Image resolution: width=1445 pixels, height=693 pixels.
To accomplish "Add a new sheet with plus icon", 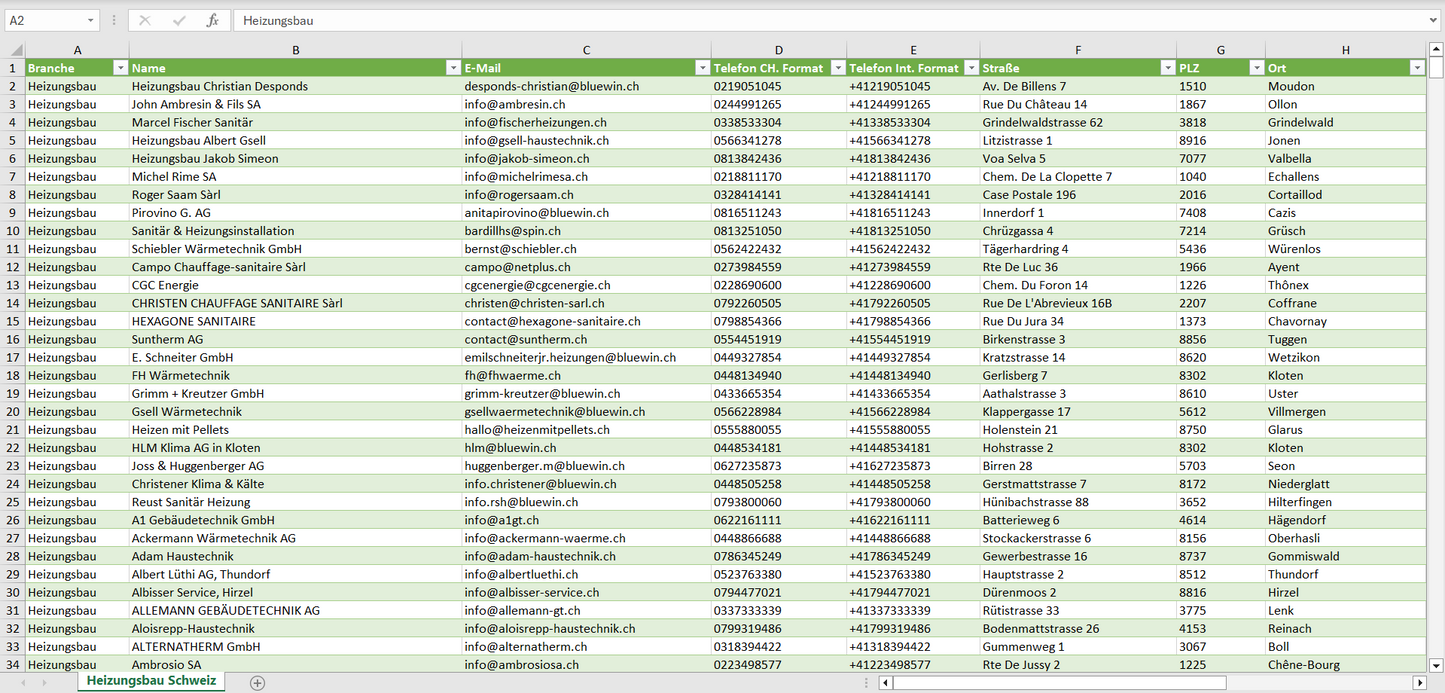I will pos(257,683).
